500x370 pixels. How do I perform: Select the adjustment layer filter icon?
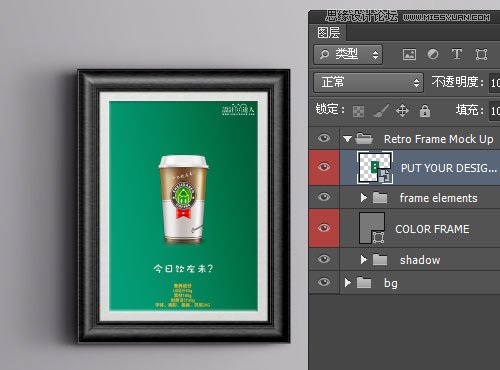pos(433,54)
